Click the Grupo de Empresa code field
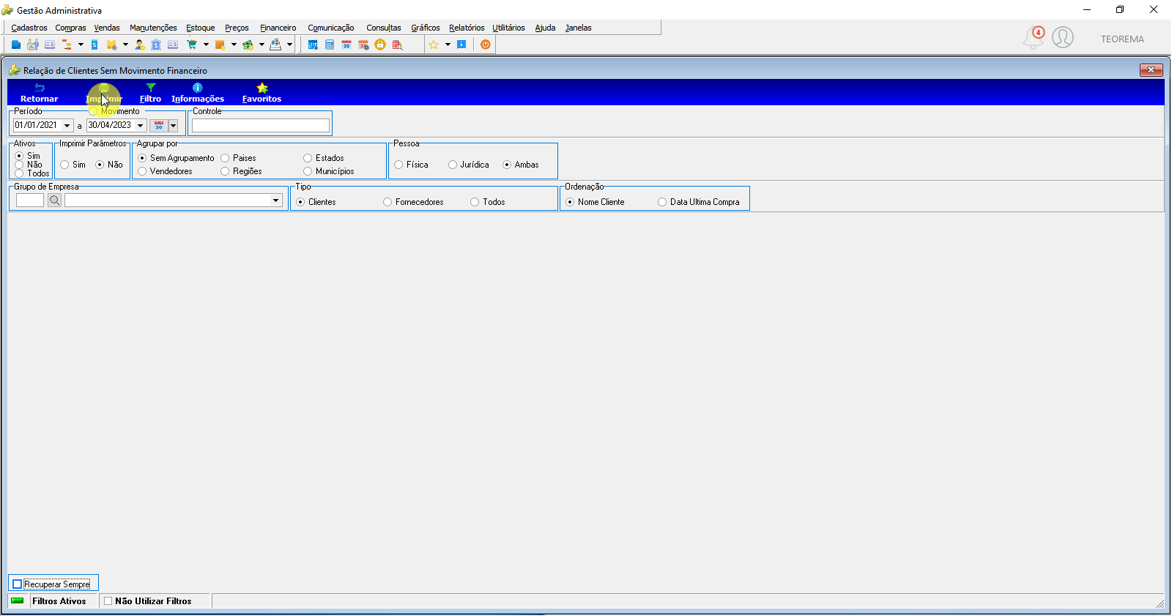Viewport: 1171px width, 616px height. tap(30, 200)
